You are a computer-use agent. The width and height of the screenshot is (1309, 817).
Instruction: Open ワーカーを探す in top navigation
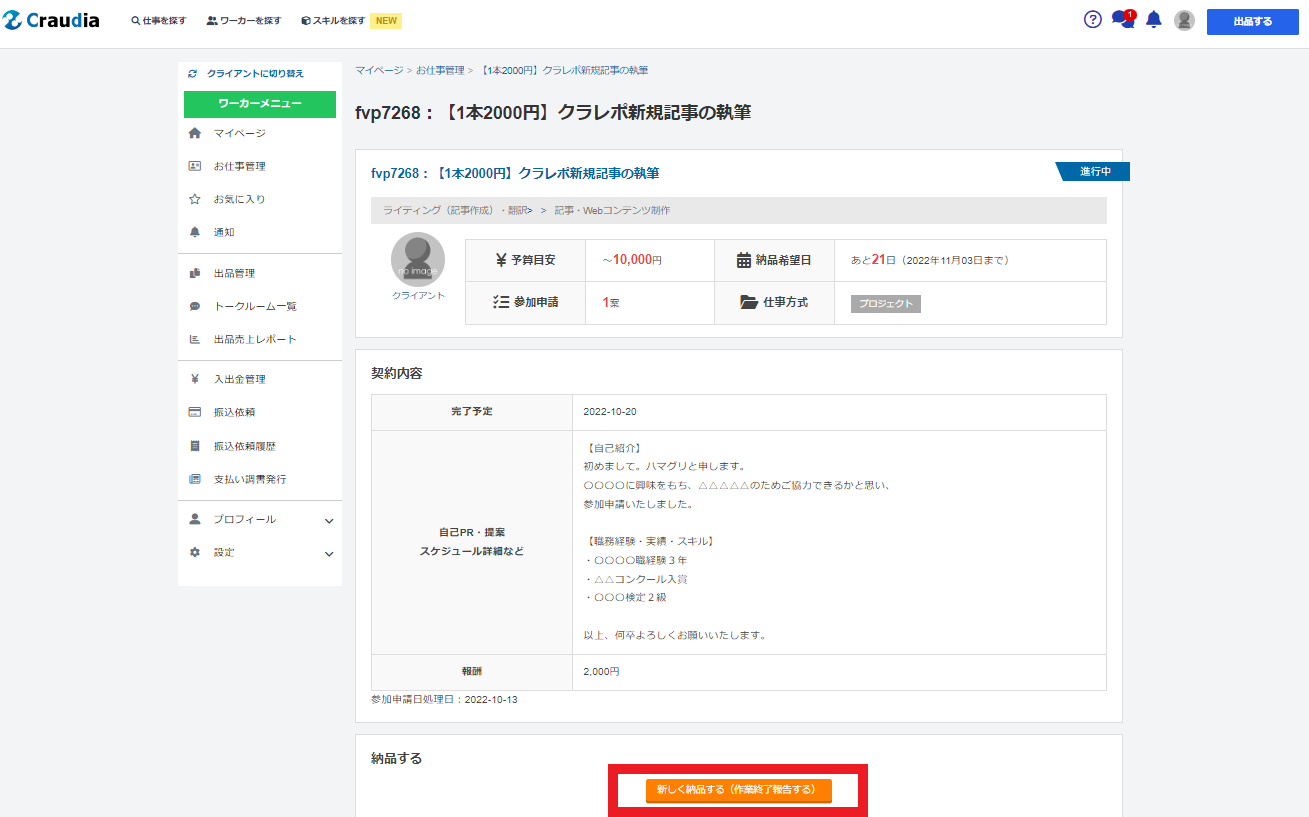tap(244, 21)
